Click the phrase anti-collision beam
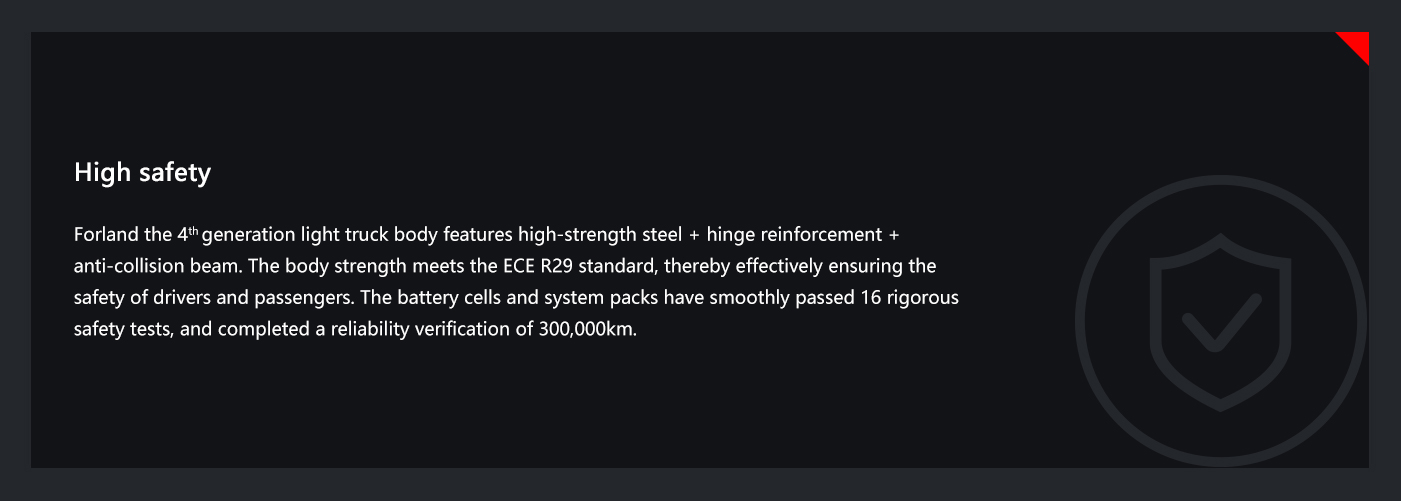This screenshot has width=1401, height=501. pos(157,267)
